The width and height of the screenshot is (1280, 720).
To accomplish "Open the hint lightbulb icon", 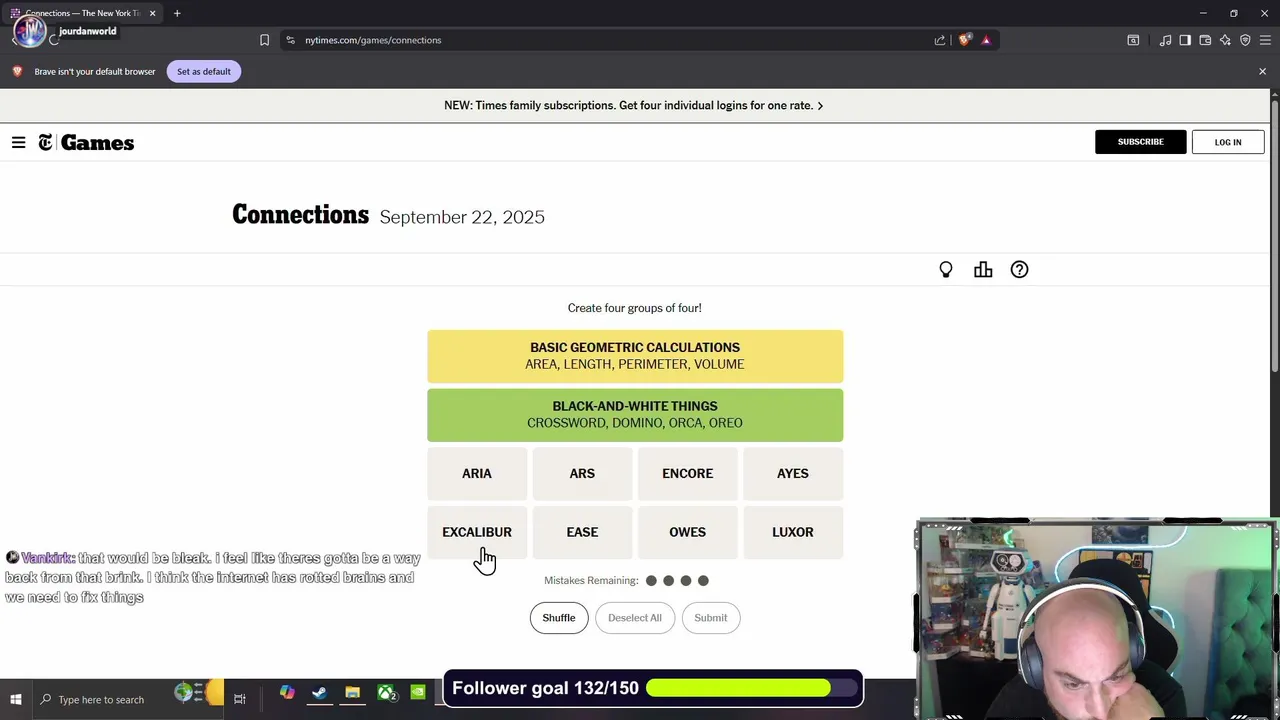I will point(946,270).
